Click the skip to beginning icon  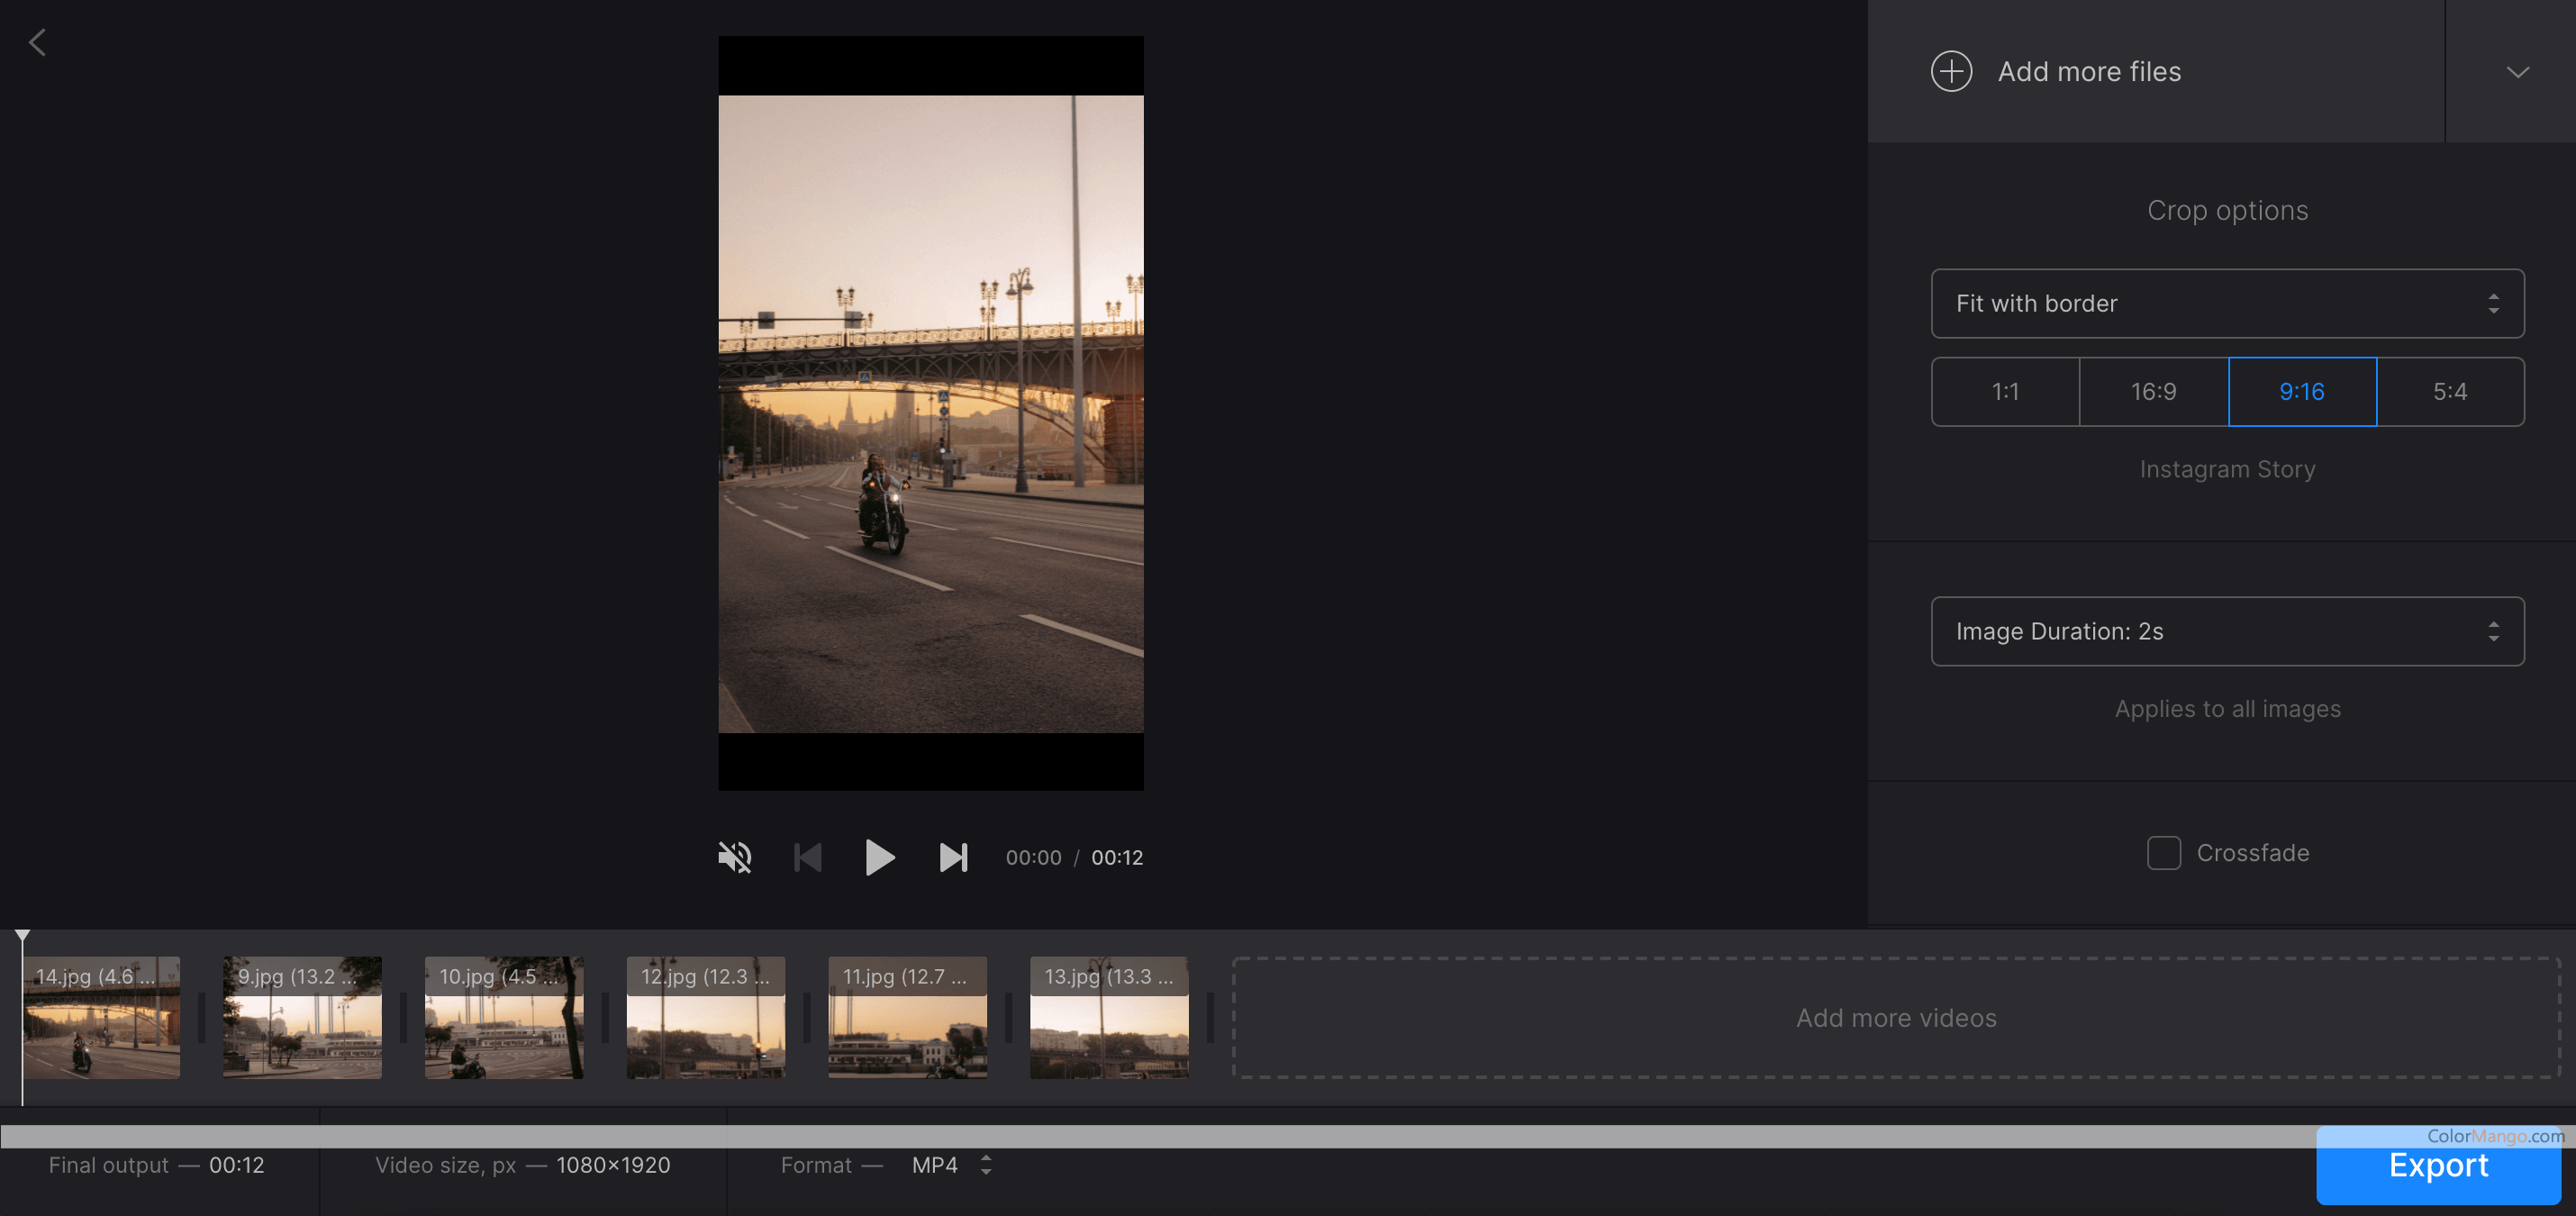tap(808, 856)
